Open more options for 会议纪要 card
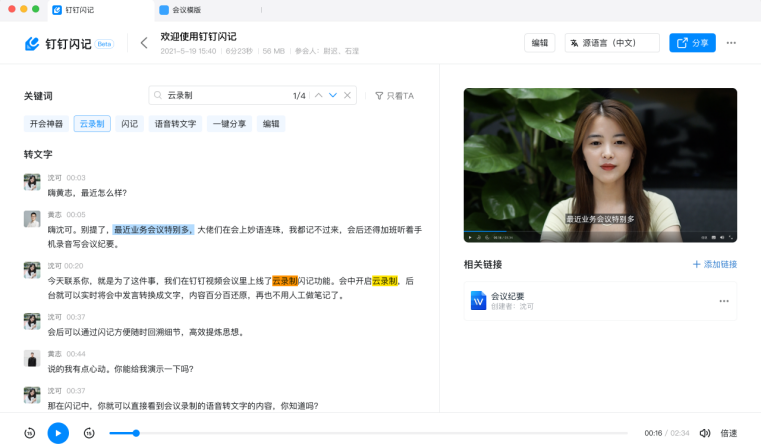Viewport: 765px width, 448px height. (x=724, y=301)
